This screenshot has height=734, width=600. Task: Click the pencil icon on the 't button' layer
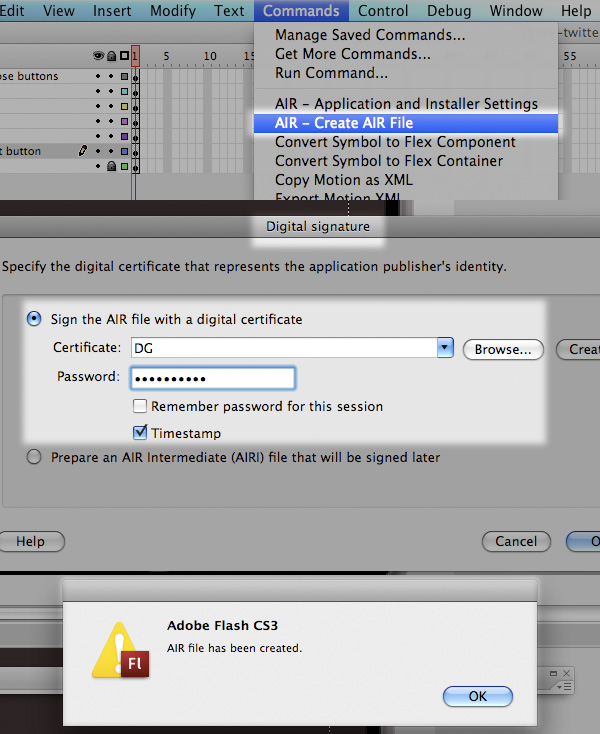[x=83, y=151]
